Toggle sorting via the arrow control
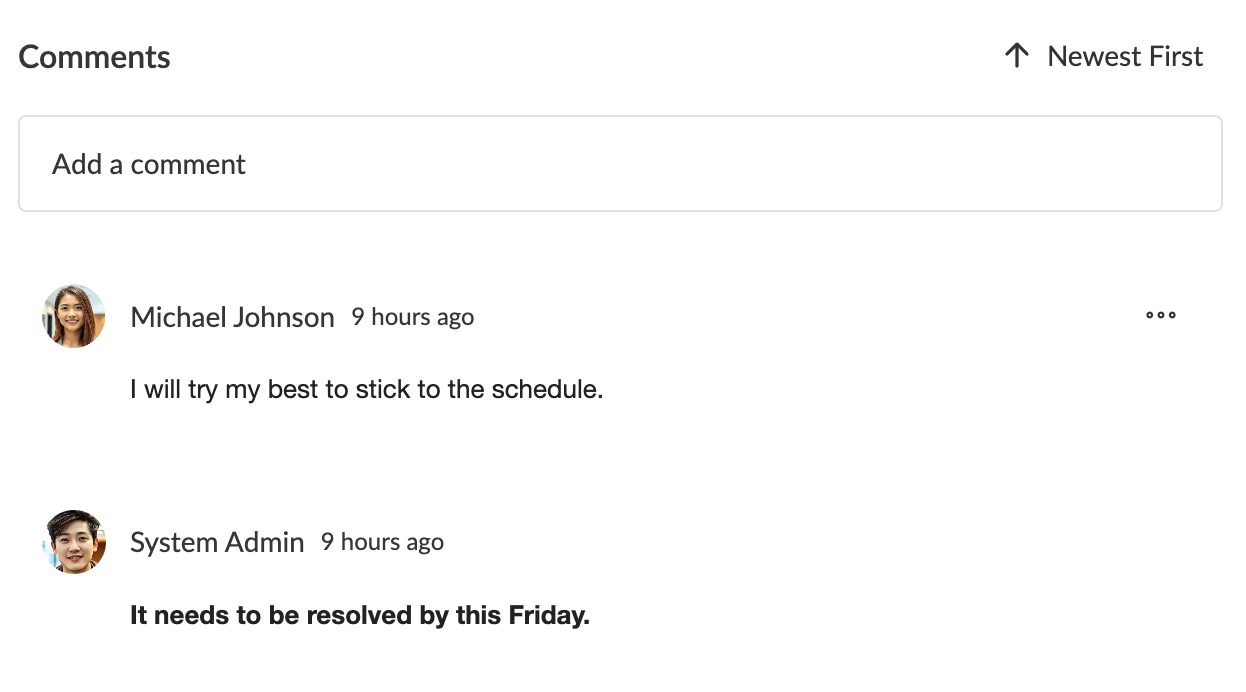 [x=1016, y=55]
